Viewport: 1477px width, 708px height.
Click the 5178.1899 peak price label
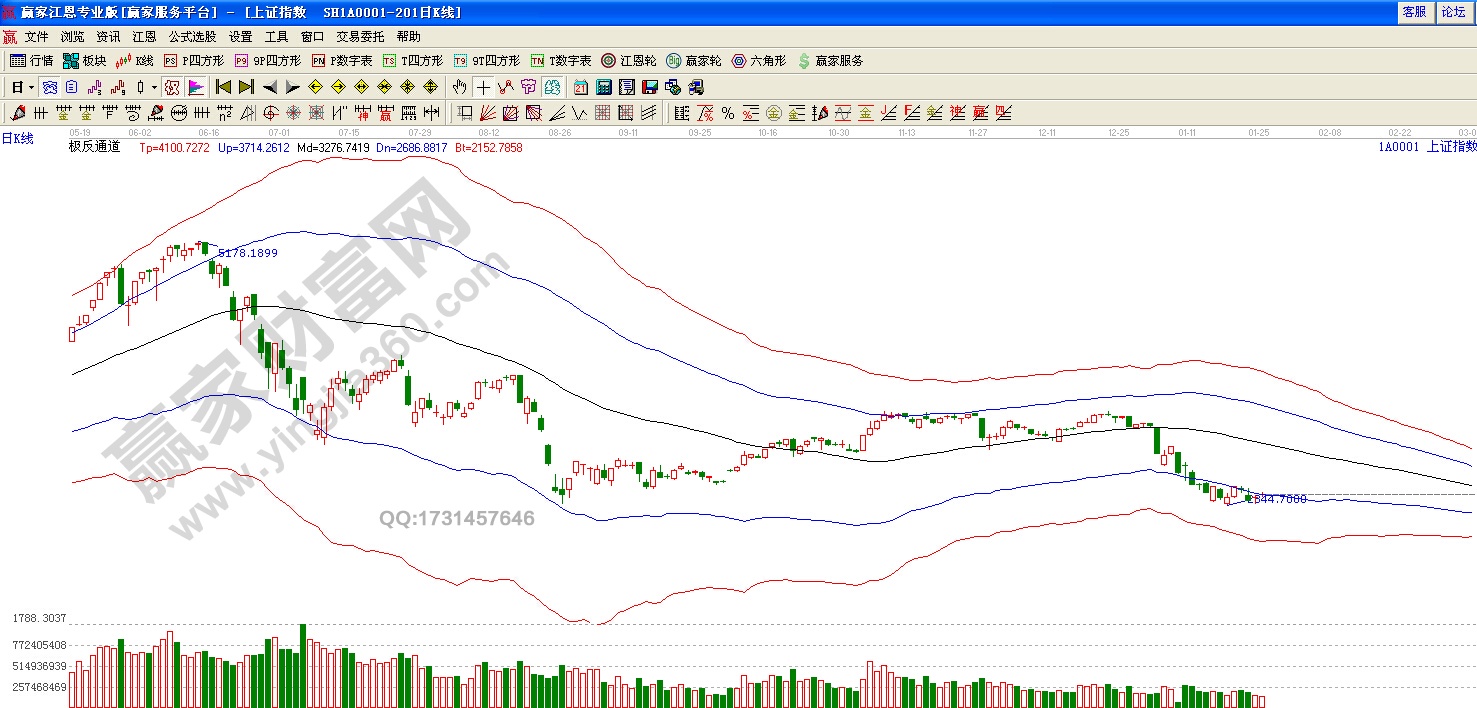247,253
